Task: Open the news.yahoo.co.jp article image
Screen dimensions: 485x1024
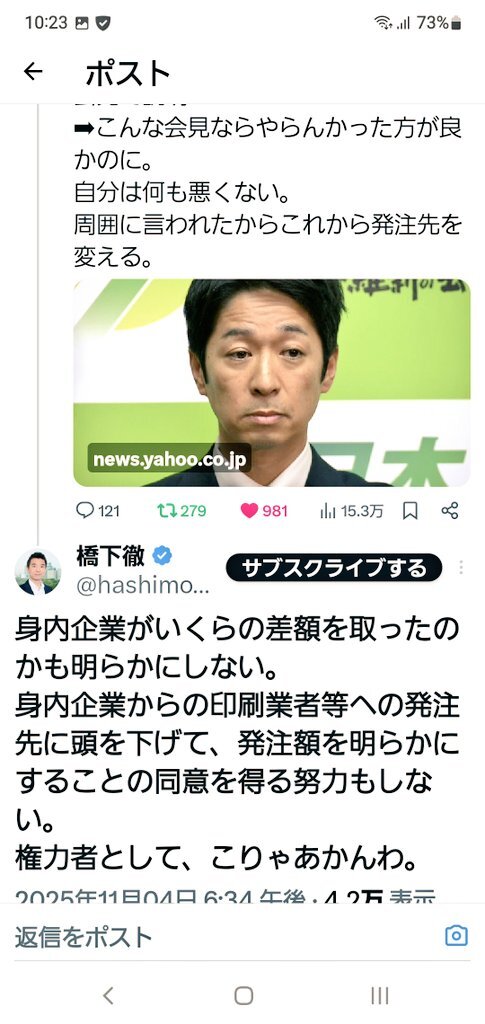Action: (272, 383)
